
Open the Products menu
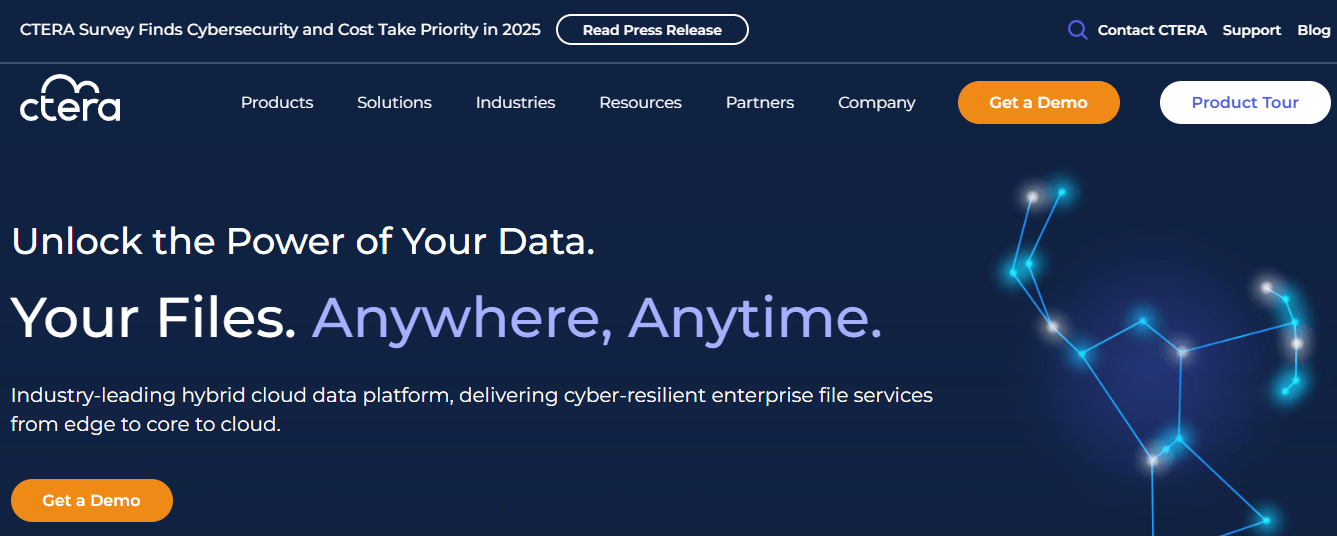tap(277, 102)
